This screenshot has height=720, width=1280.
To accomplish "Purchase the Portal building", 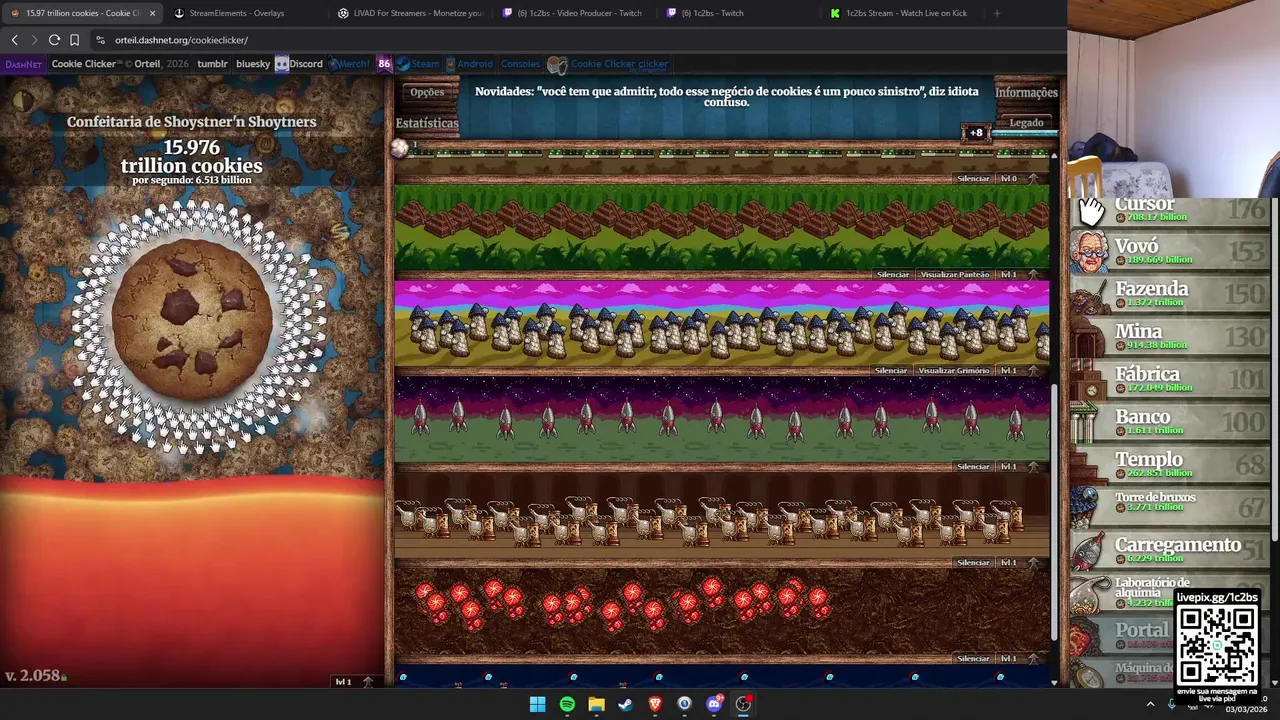I will 1122,635.
